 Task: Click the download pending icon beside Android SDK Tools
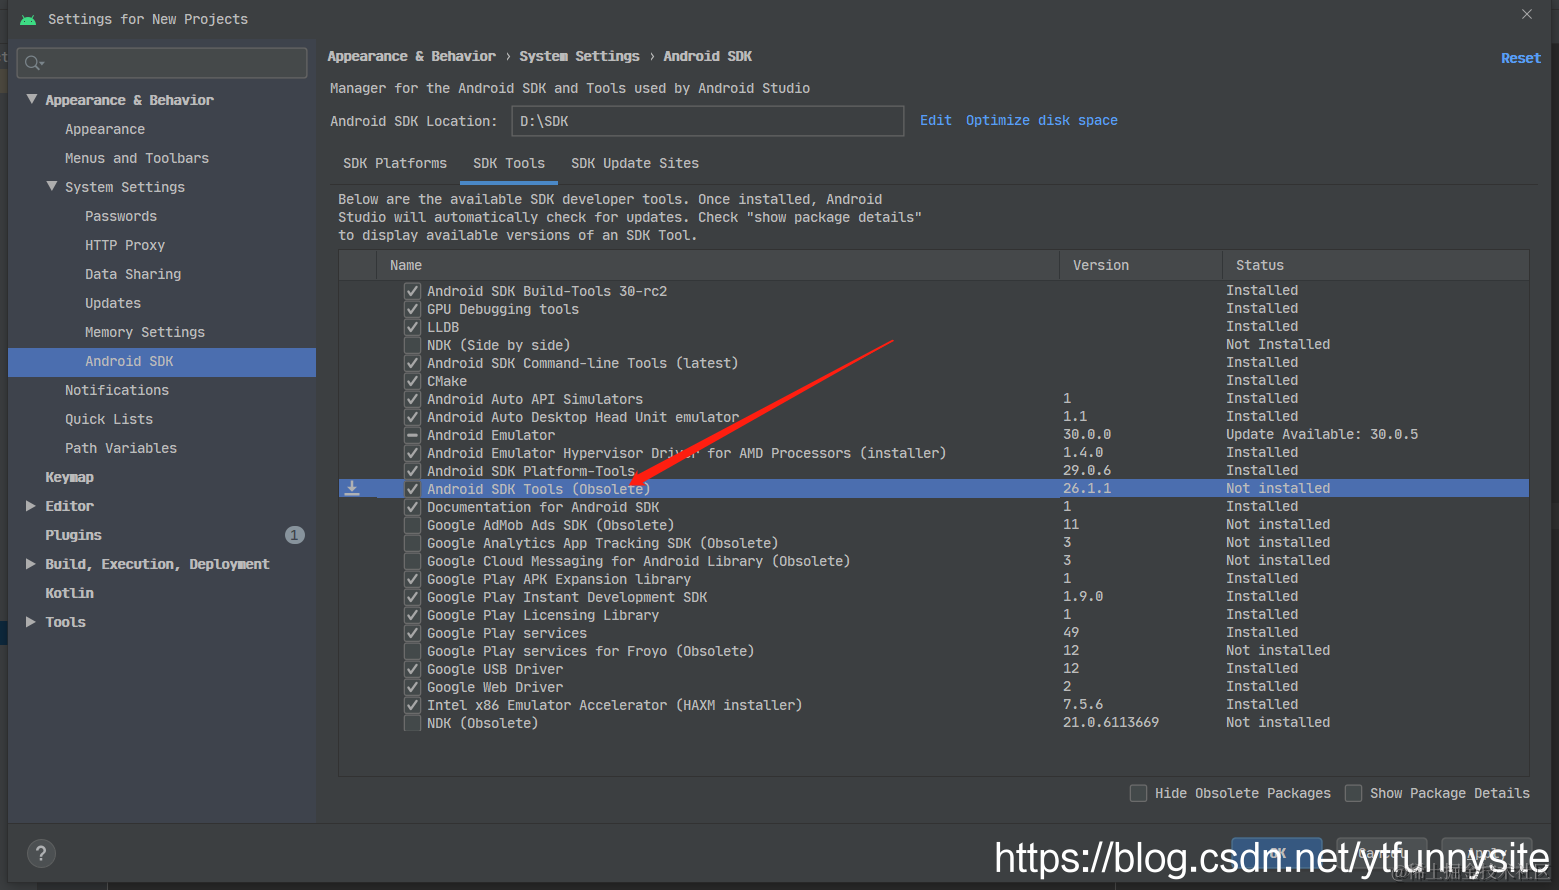coord(352,488)
